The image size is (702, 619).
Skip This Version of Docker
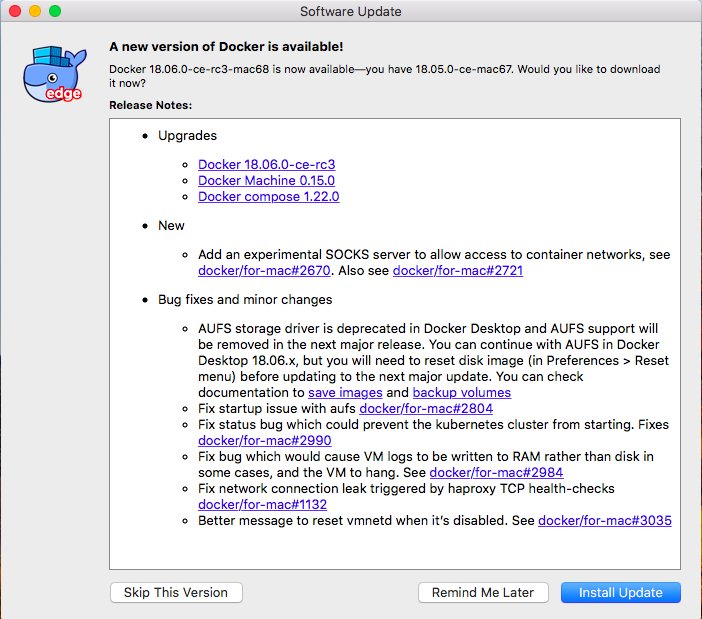[176, 592]
